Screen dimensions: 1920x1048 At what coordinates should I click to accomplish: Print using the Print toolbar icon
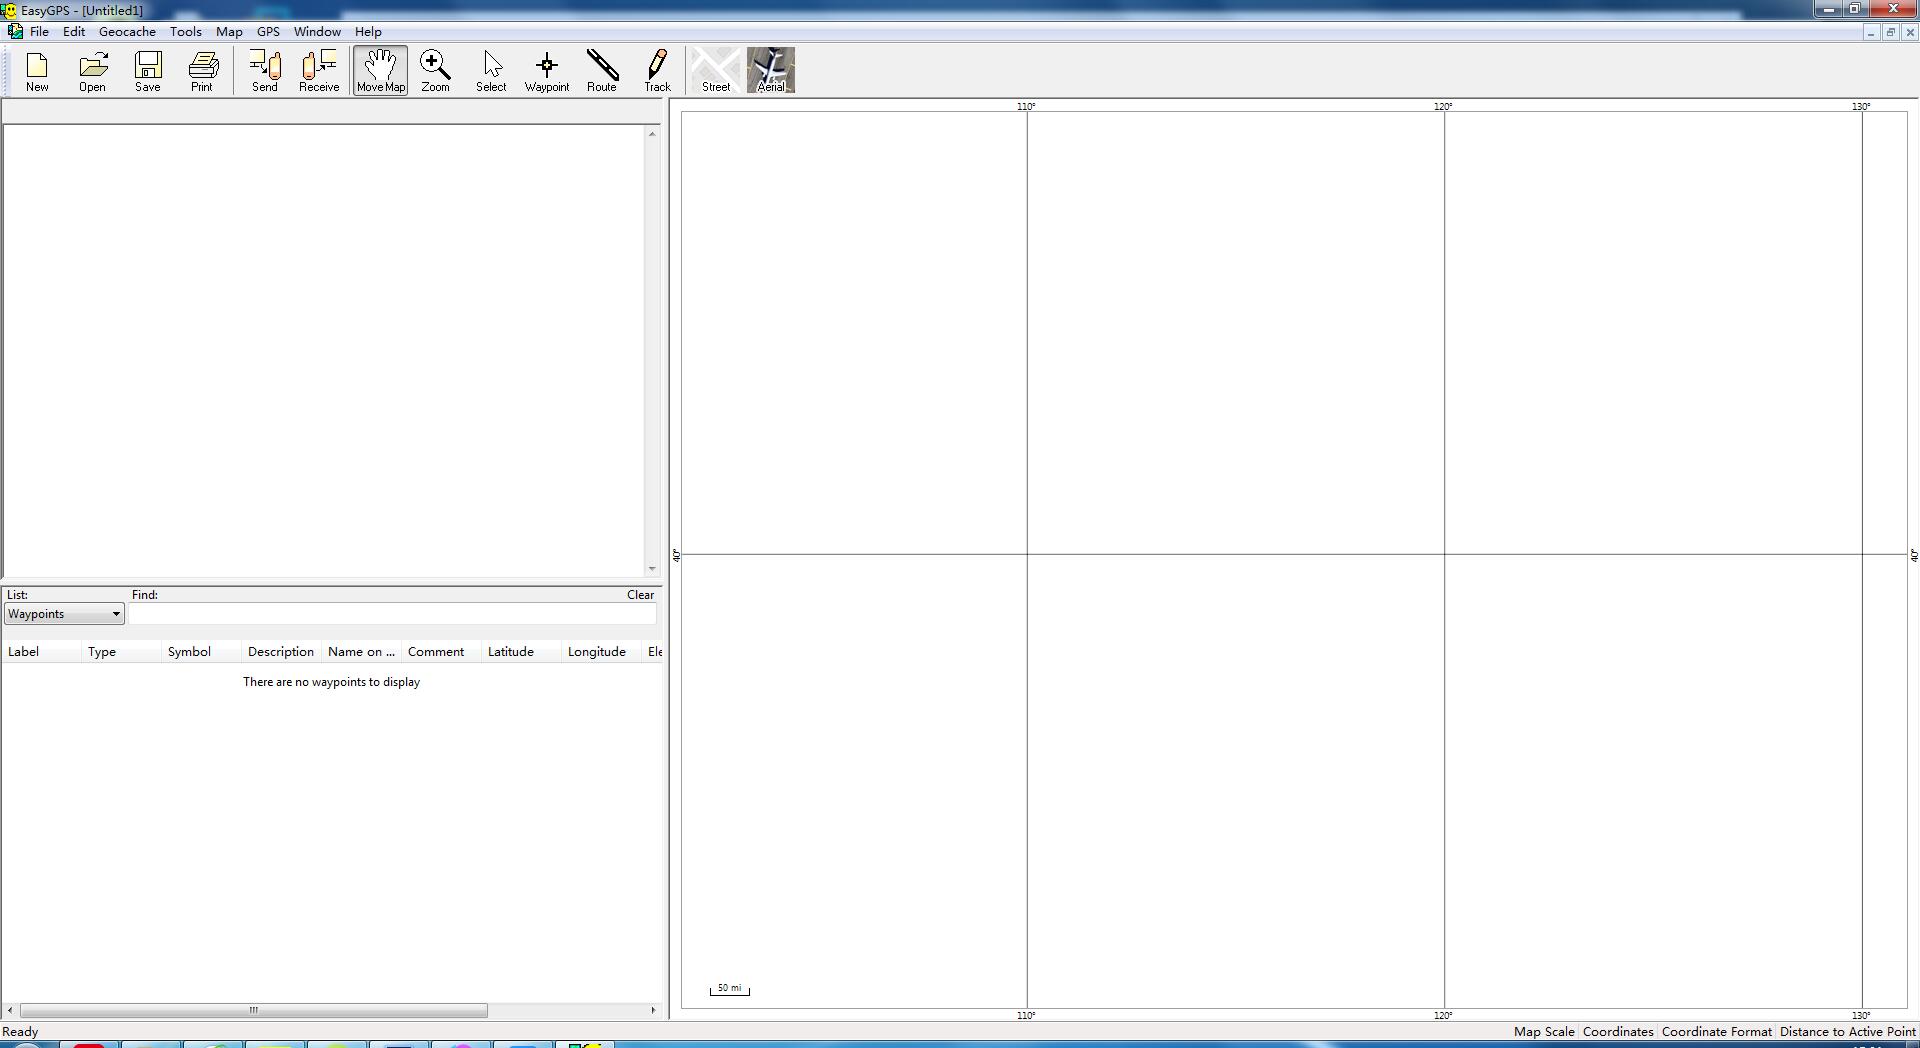(202, 70)
